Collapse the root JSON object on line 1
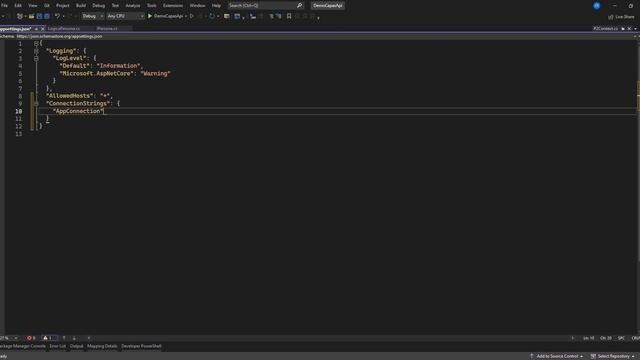Screen dimensions: 640x360 pyautogui.click(x=36, y=43)
